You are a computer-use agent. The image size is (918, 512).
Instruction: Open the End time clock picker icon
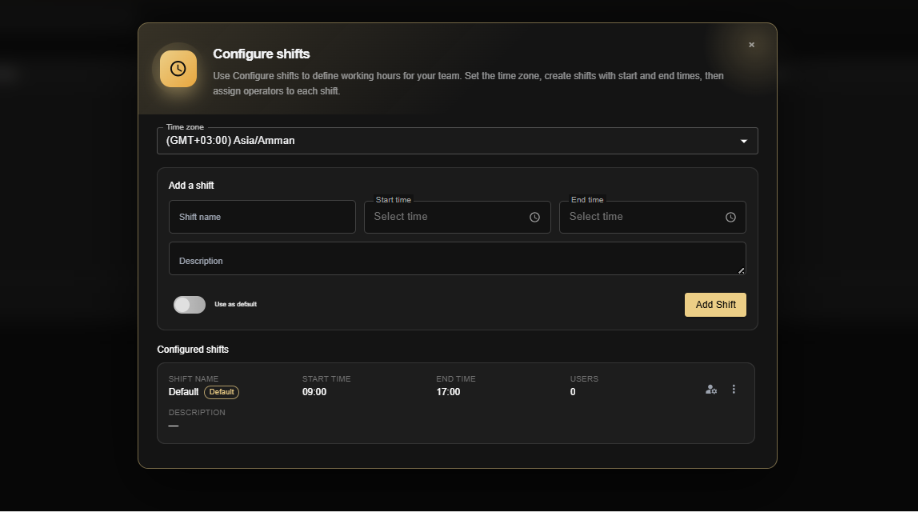point(730,217)
